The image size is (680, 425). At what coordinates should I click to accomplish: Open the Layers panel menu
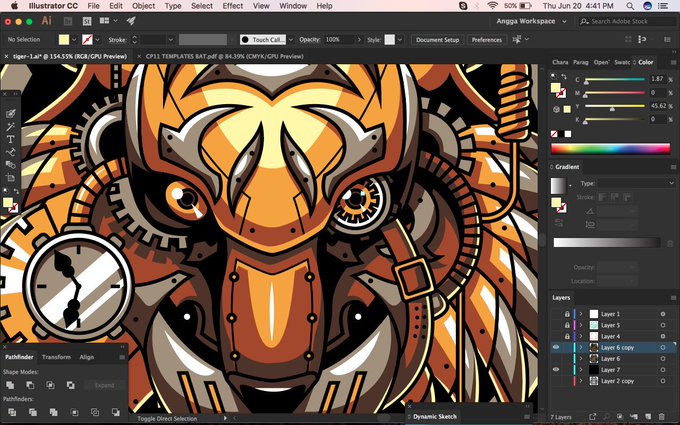(673, 298)
